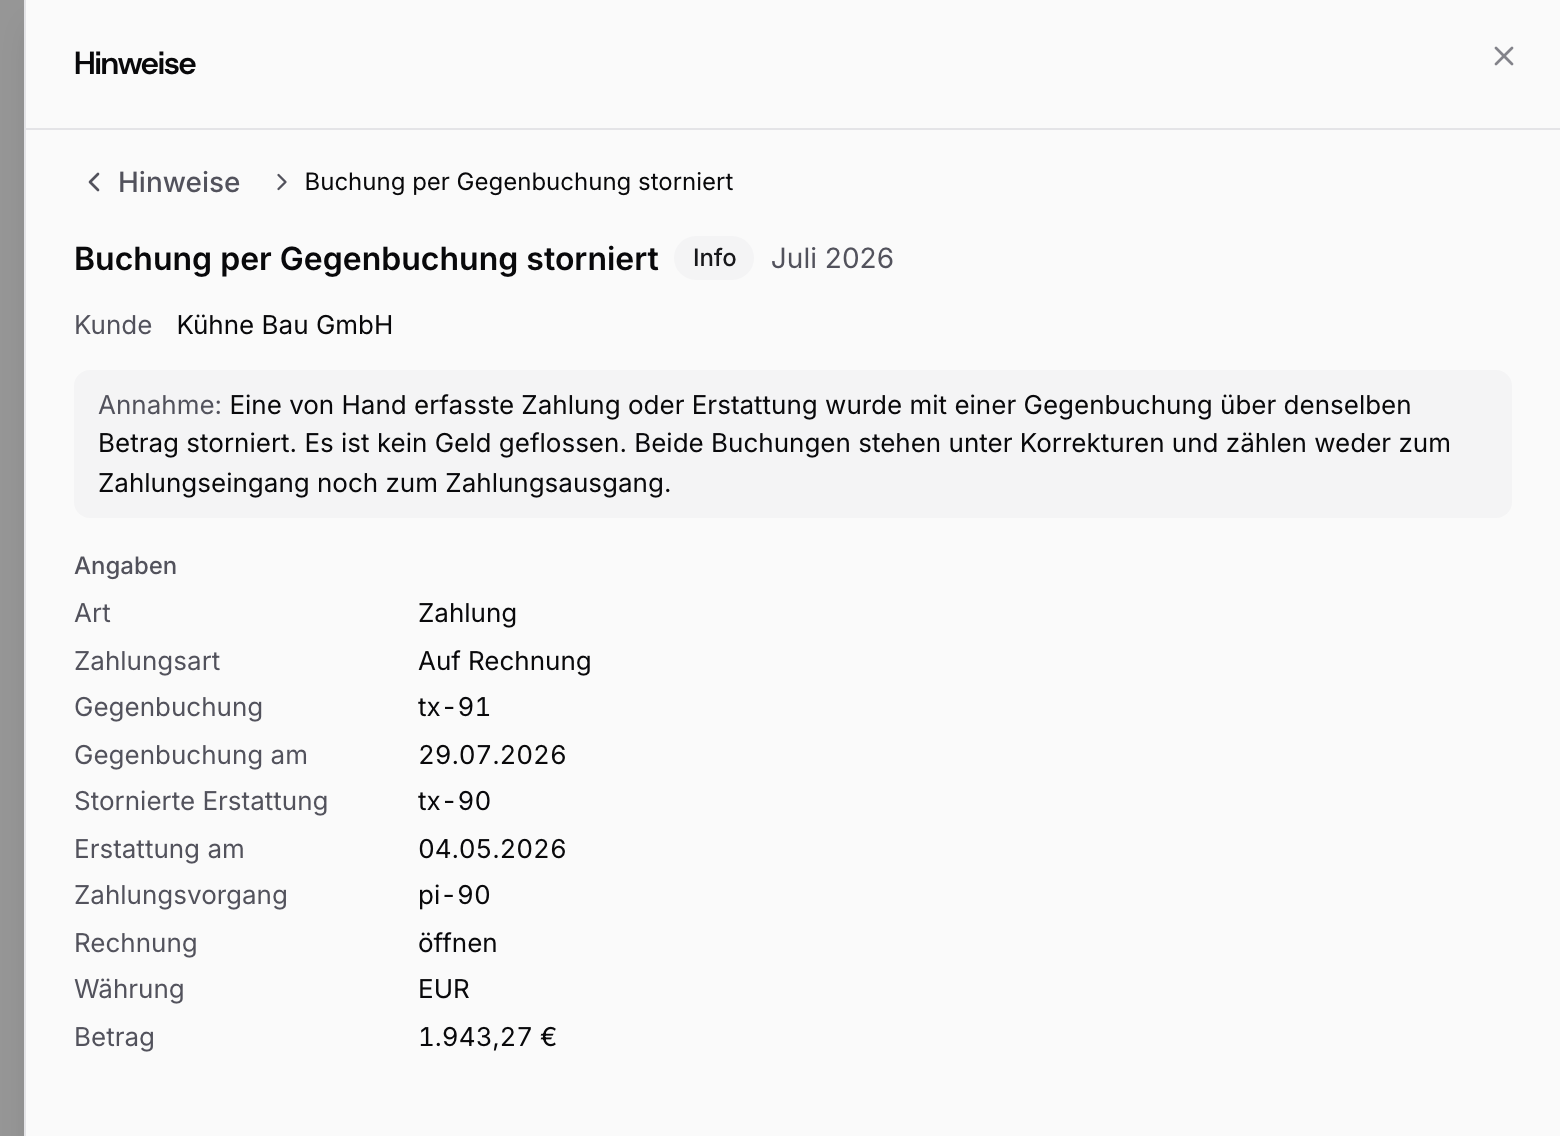Screen dimensions: 1560x1136
Task: Click the Info badge
Action: coord(714,258)
